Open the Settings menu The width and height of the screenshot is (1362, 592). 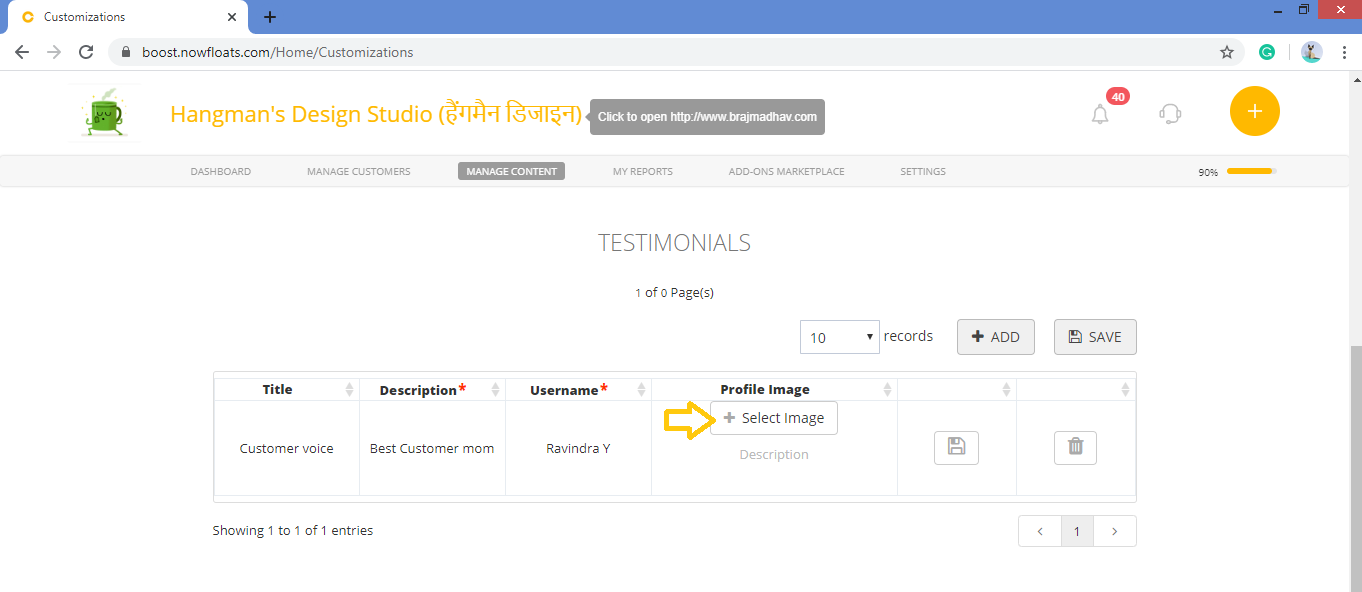(923, 171)
